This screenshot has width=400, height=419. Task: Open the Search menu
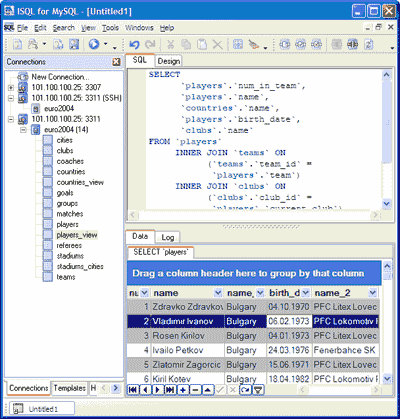(x=64, y=28)
